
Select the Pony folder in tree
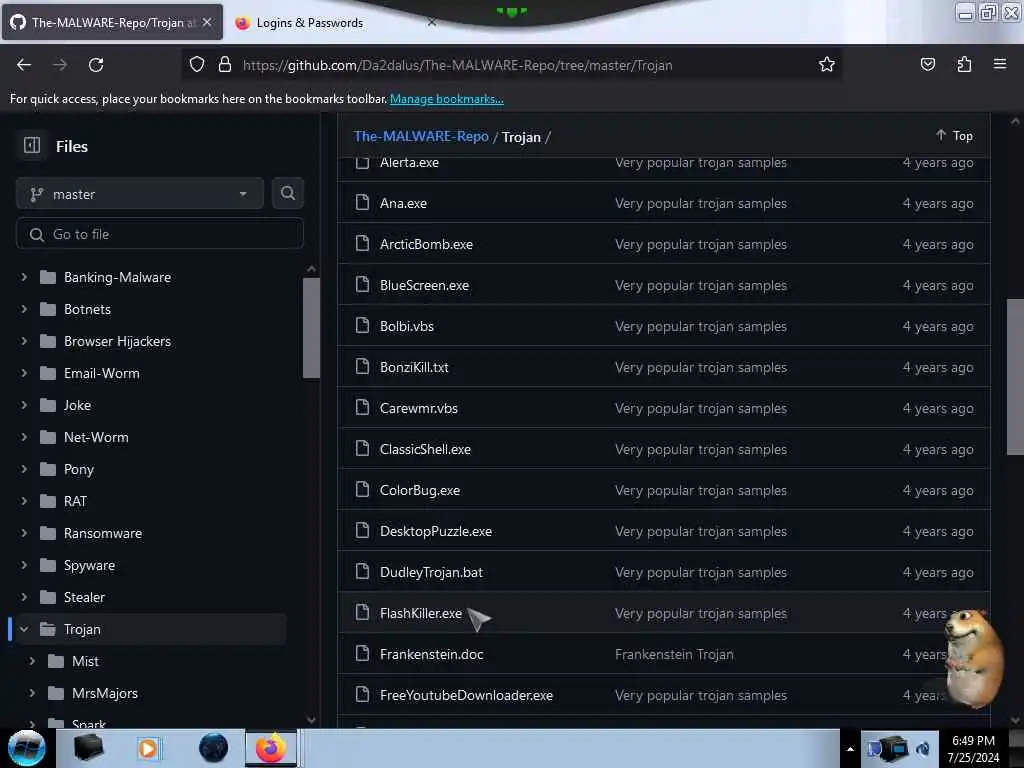[79, 469]
